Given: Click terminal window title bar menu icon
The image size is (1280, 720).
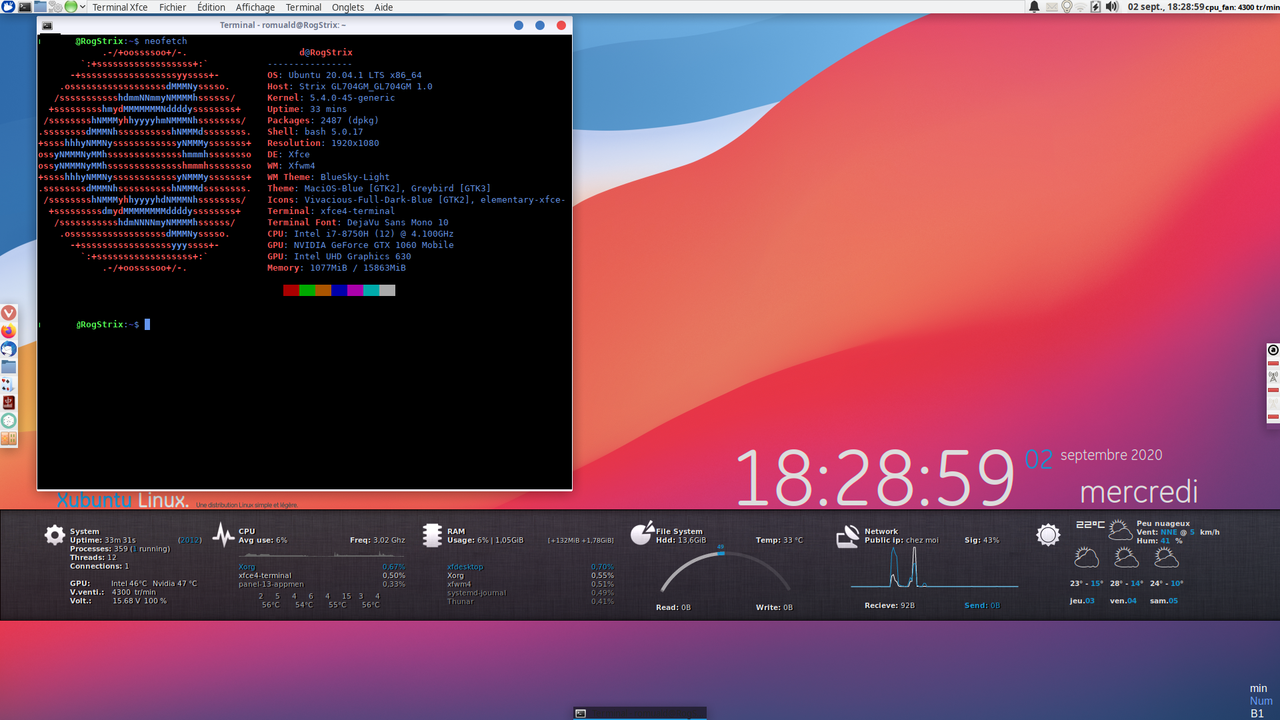Looking at the screenshot, I should point(46,25).
